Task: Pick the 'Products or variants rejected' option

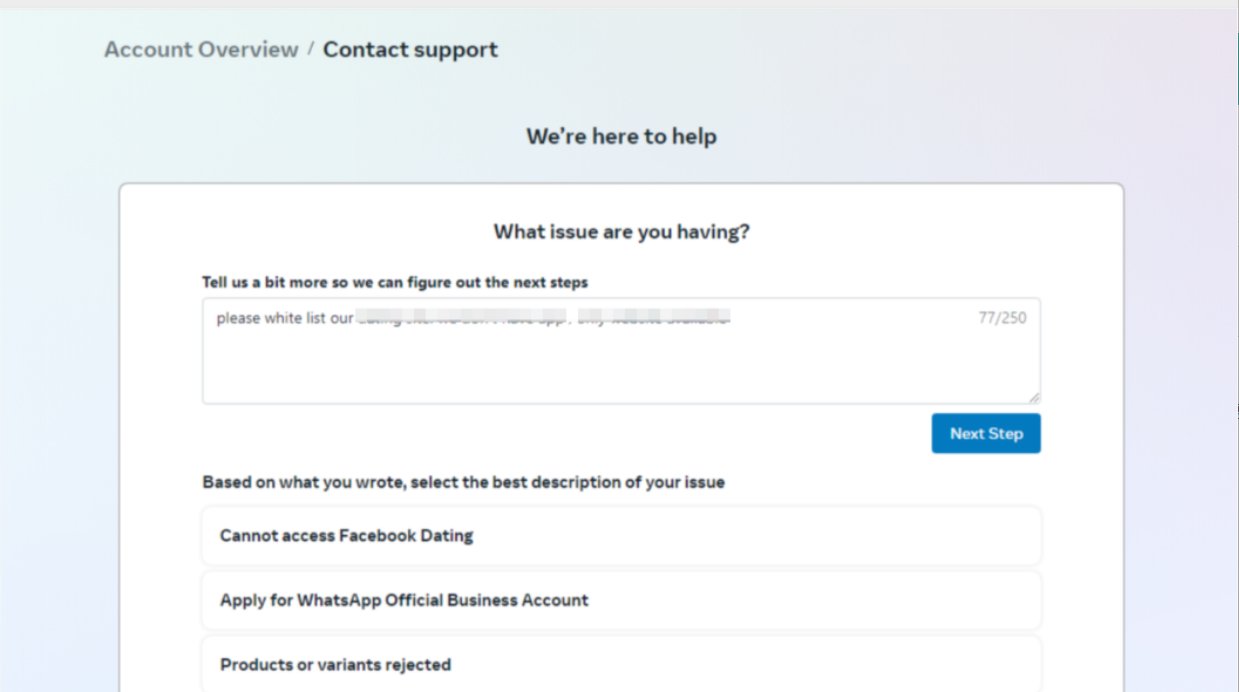Action: pyautogui.click(x=620, y=665)
